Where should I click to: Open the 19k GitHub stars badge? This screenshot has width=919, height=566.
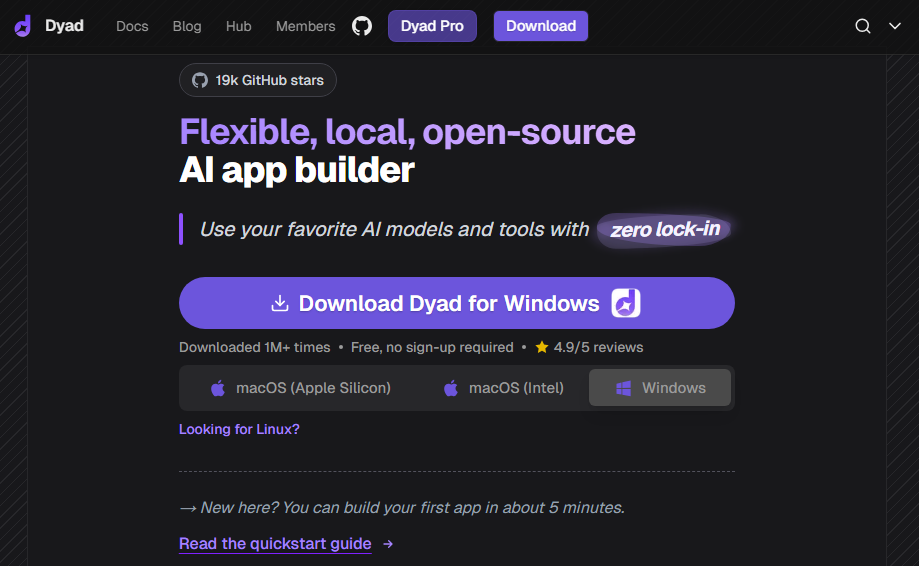click(258, 80)
